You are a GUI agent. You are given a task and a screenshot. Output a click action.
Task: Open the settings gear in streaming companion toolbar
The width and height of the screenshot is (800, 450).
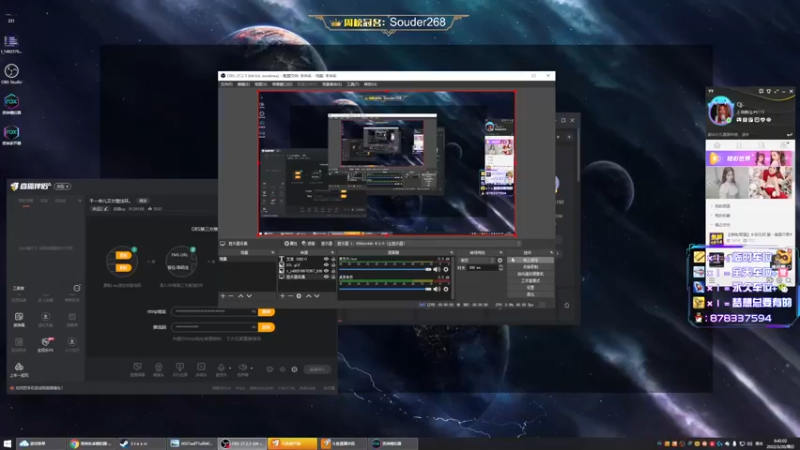294,369
